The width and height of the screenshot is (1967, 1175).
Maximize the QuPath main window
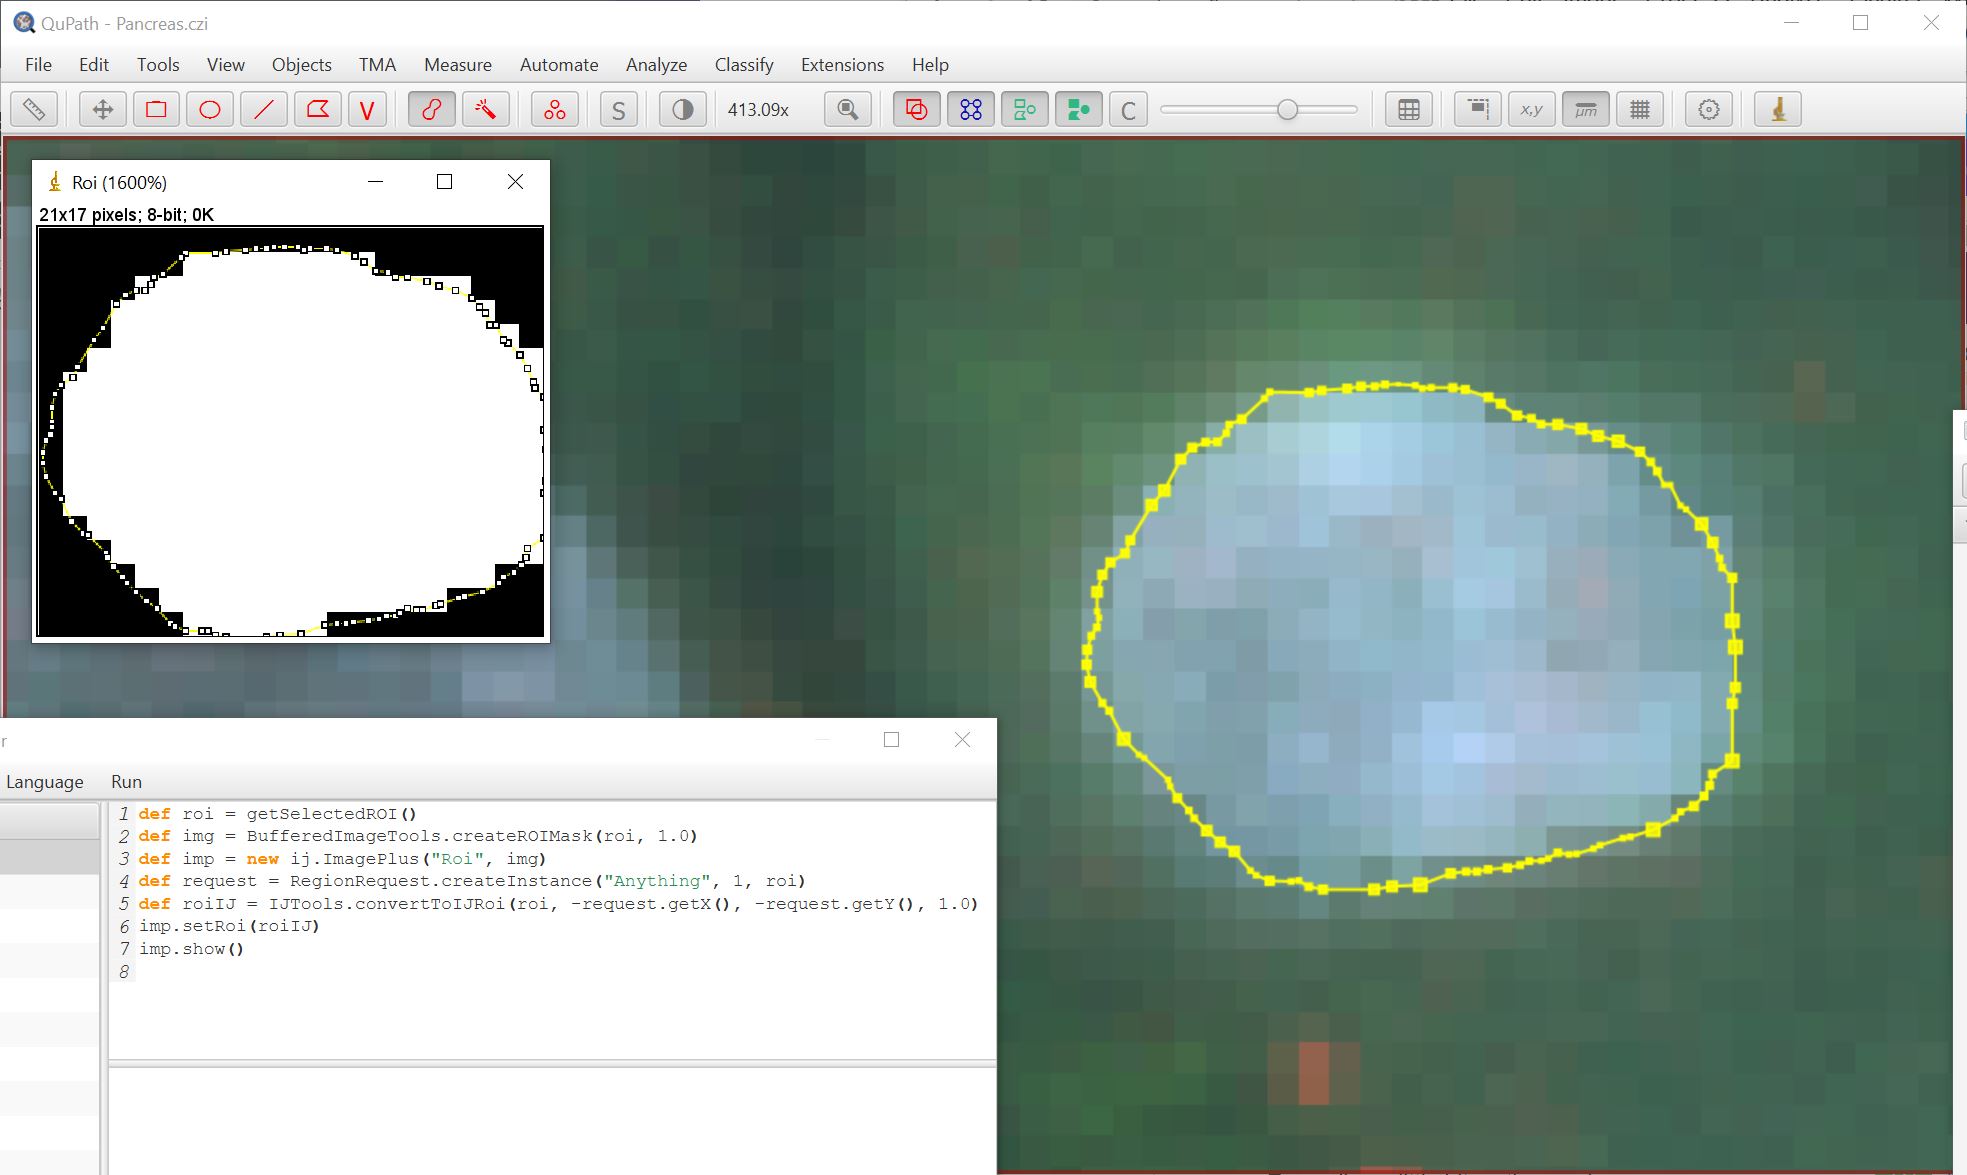[x=1860, y=22]
